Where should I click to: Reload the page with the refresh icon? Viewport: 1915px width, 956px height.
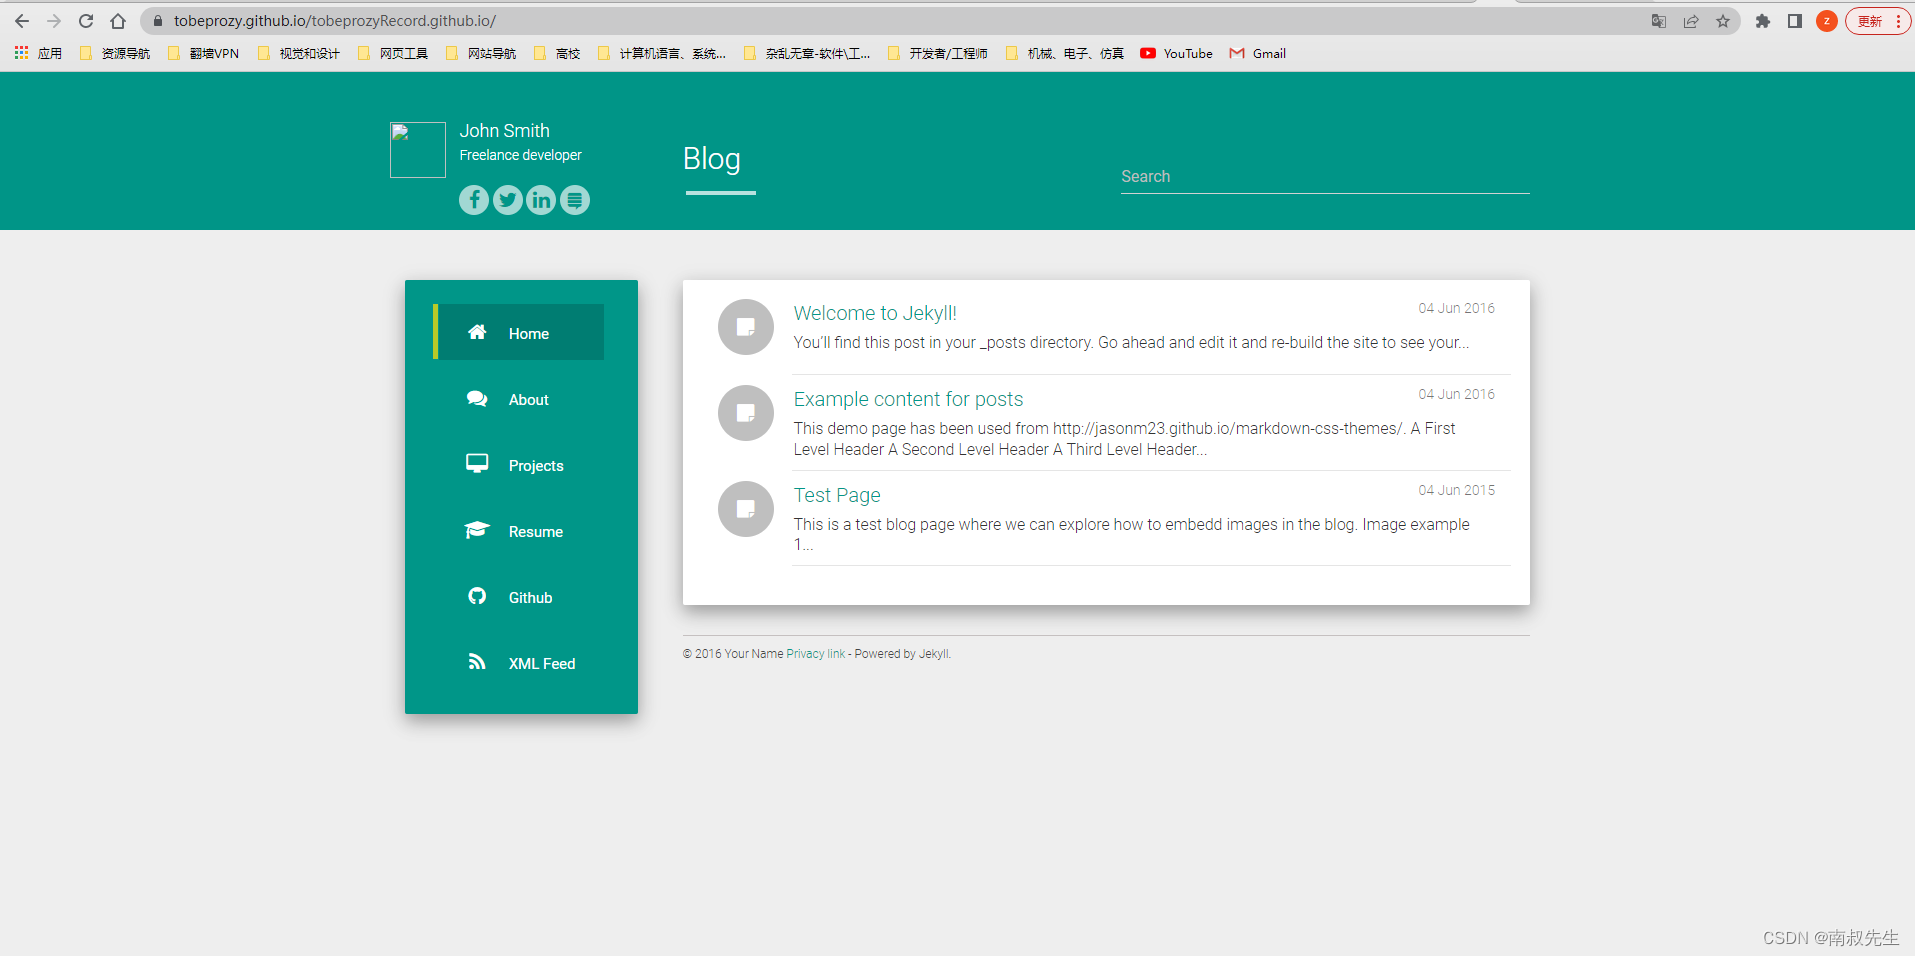click(86, 21)
